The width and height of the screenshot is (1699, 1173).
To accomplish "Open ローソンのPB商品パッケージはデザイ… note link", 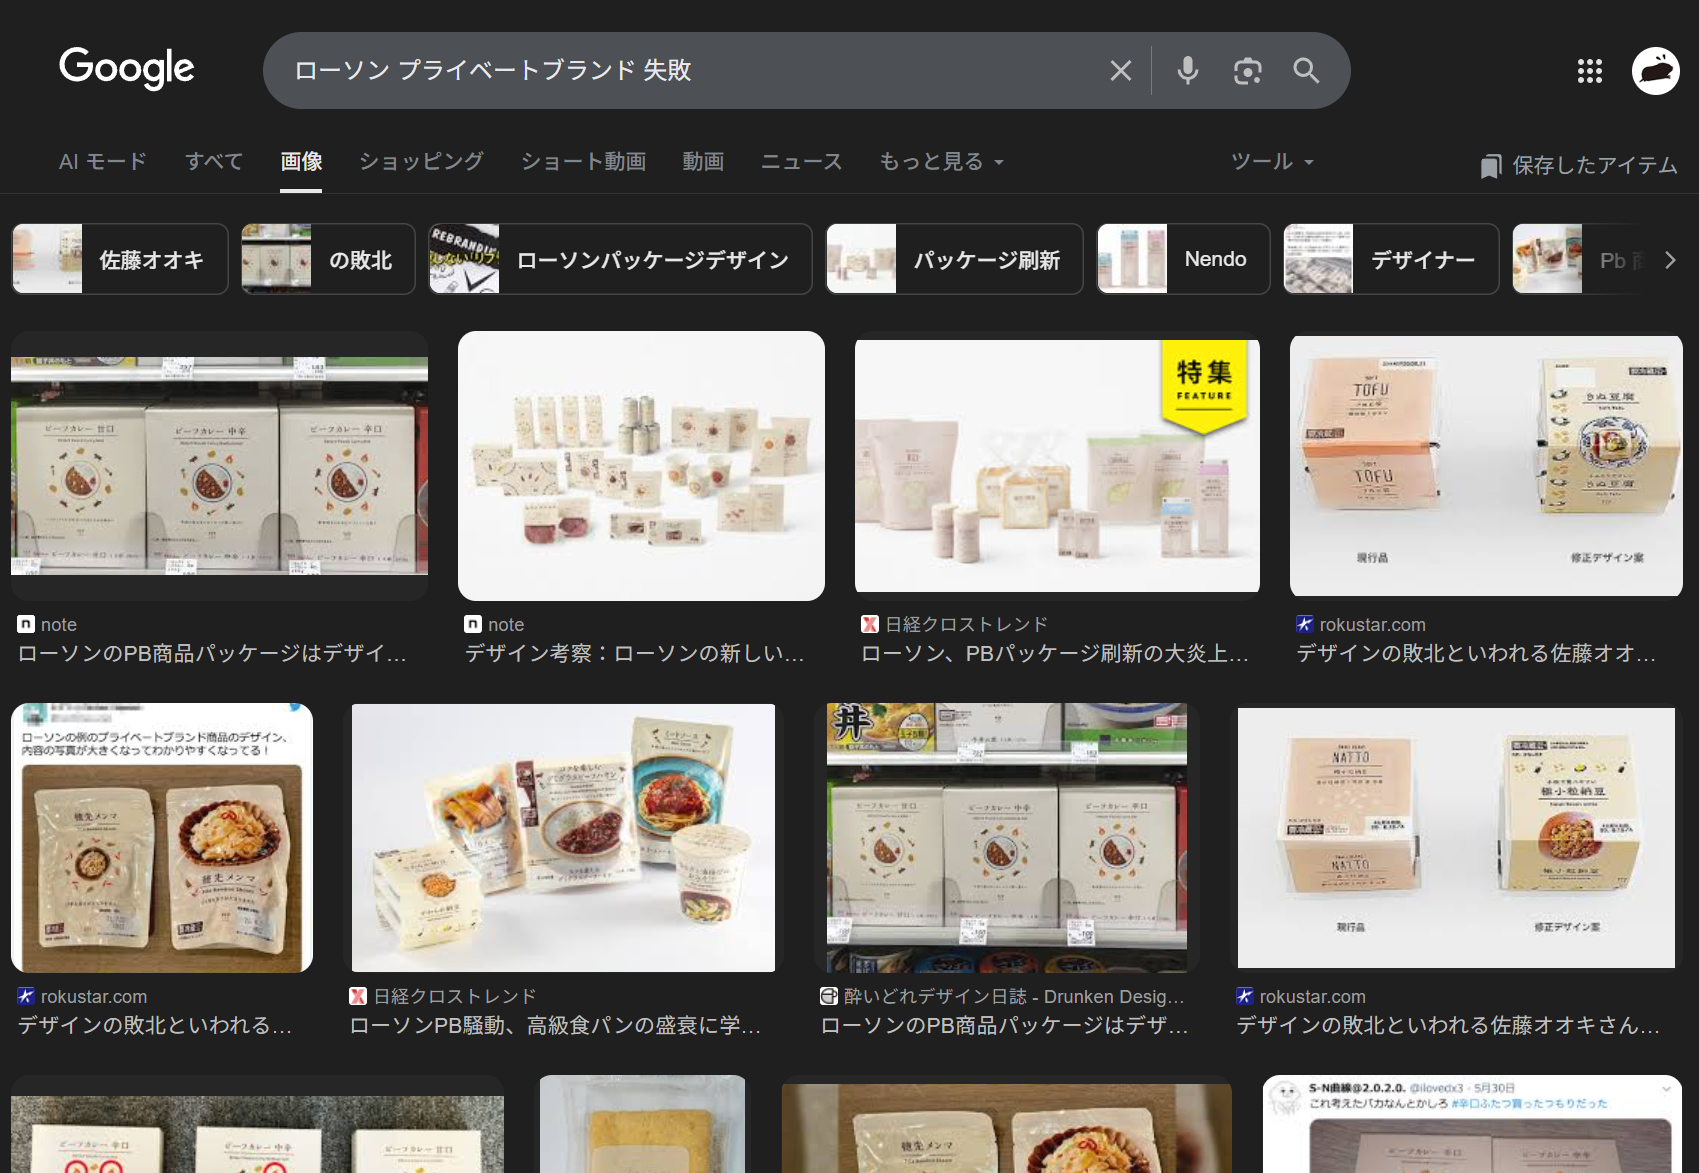I will click(x=212, y=654).
